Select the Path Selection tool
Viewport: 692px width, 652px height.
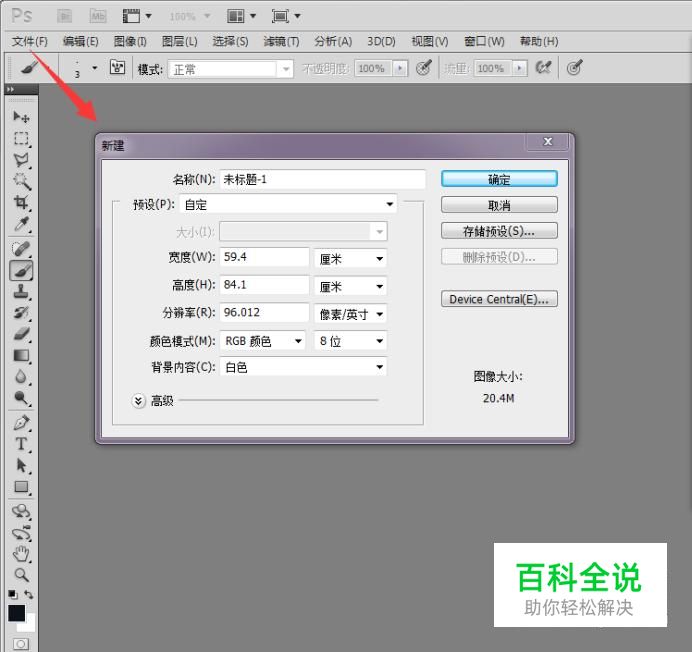click(21, 466)
